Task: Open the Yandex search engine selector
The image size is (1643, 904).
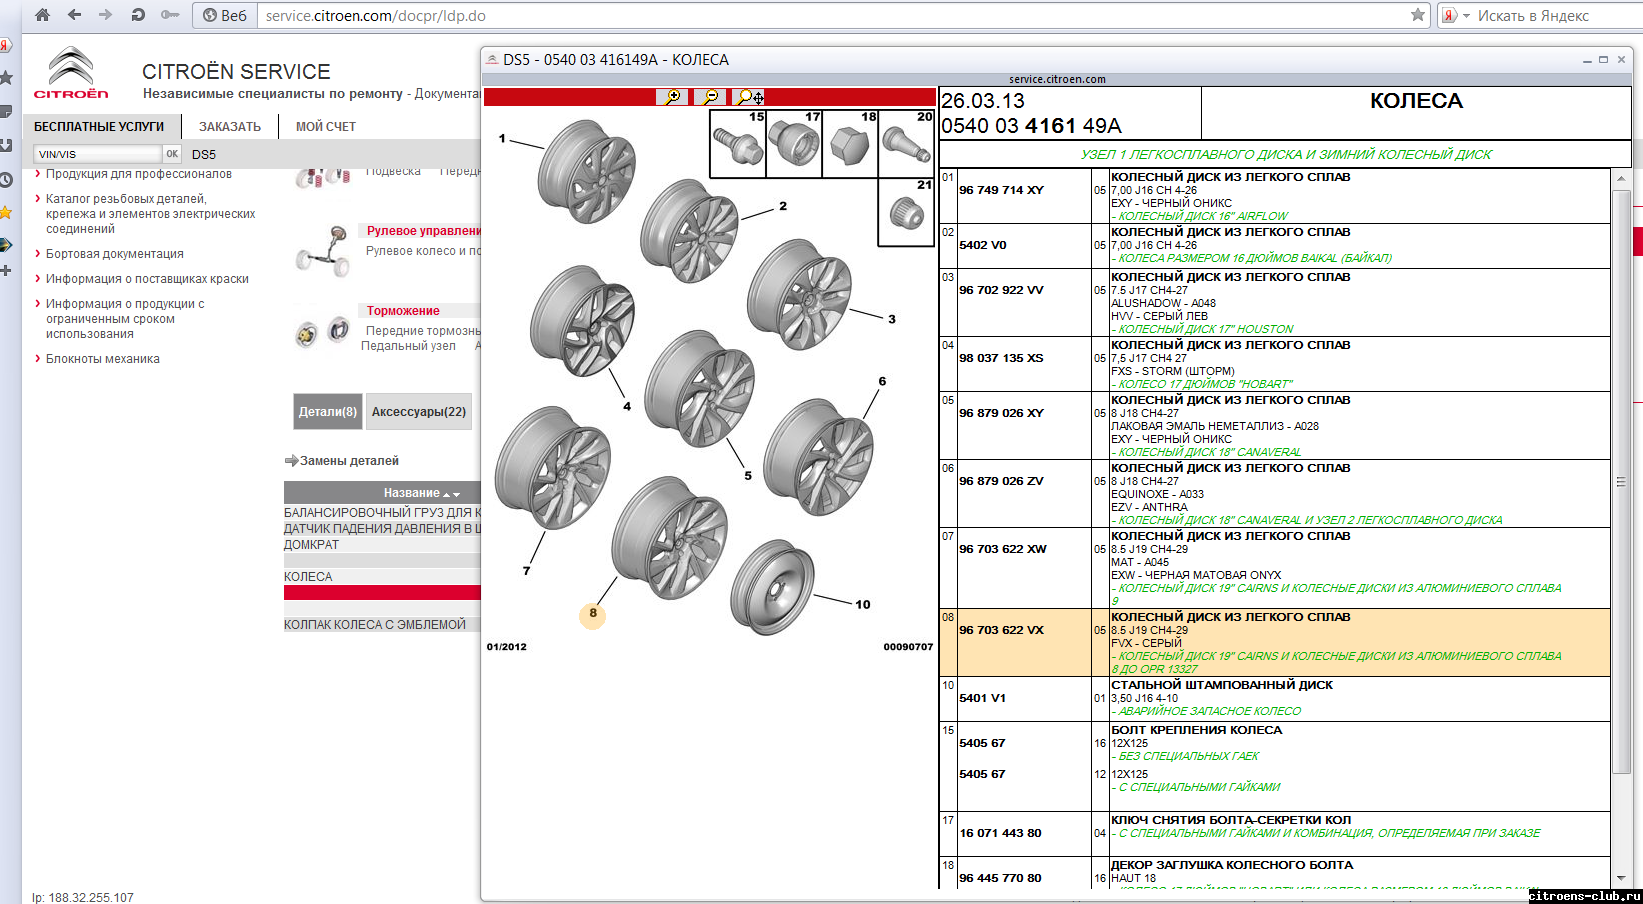Action: [x=1454, y=16]
